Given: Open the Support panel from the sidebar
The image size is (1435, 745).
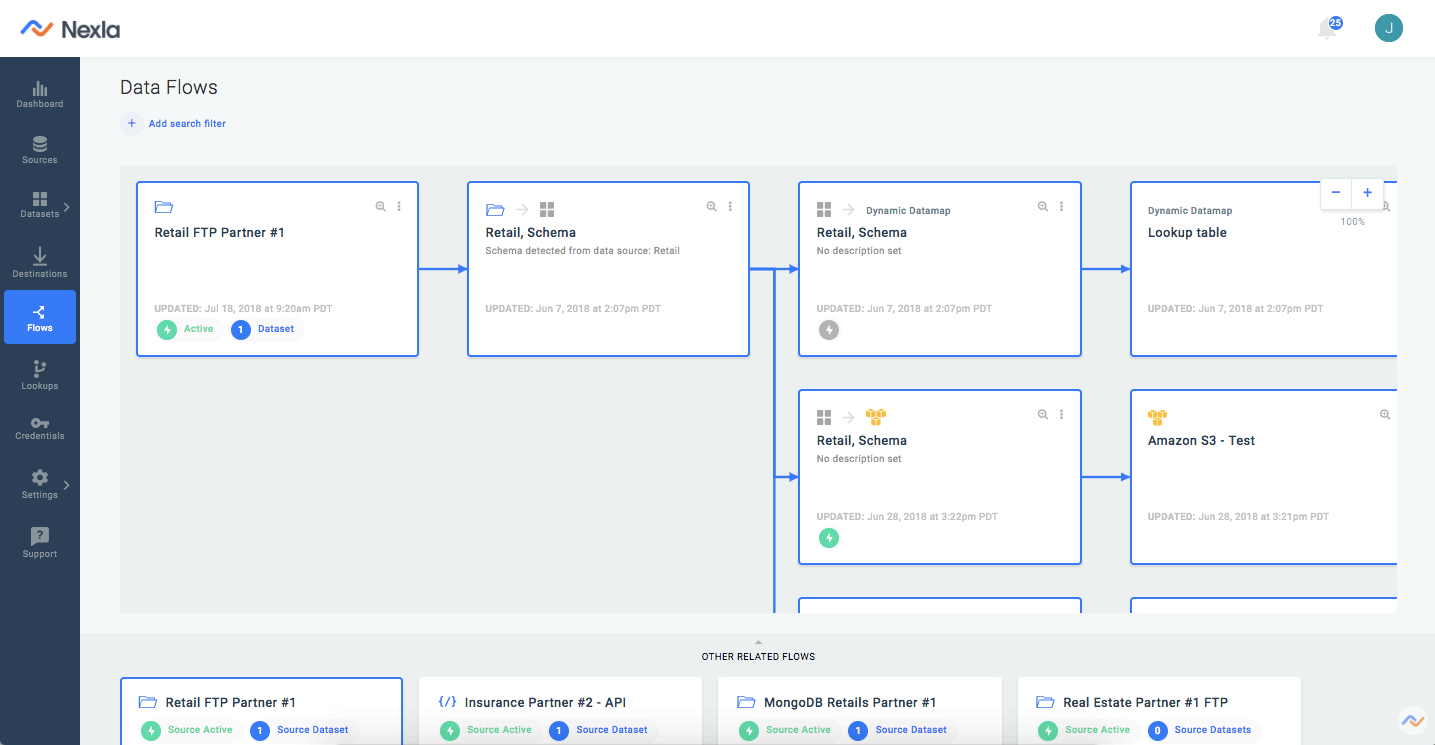Looking at the screenshot, I should [x=39, y=542].
